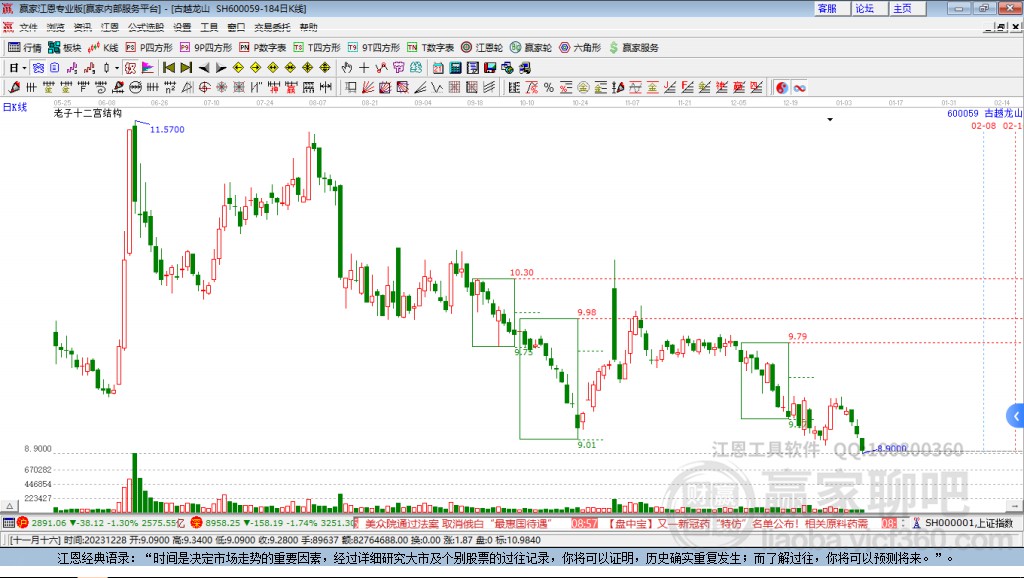This screenshot has height=578, width=1024.
Task: Select the circled crosshair target tool
Action: pos(204,87)
